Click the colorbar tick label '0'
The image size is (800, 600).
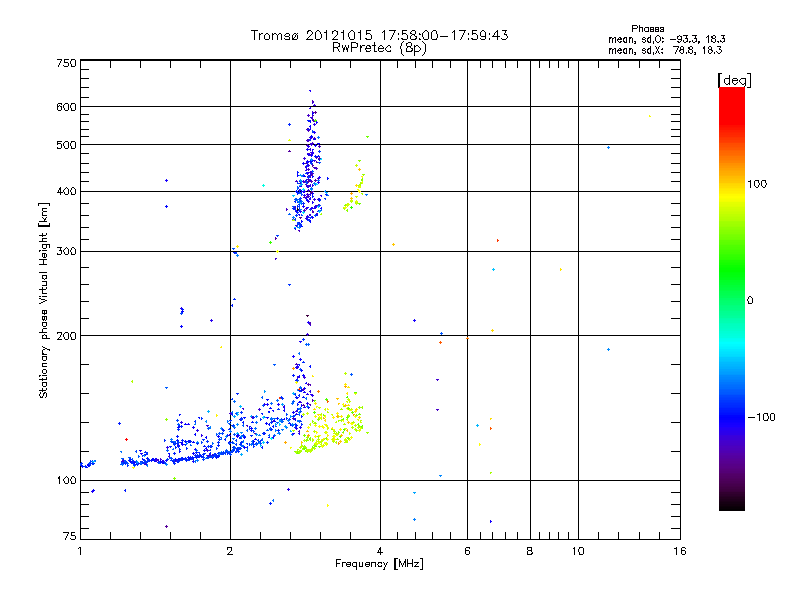point(750,301)
